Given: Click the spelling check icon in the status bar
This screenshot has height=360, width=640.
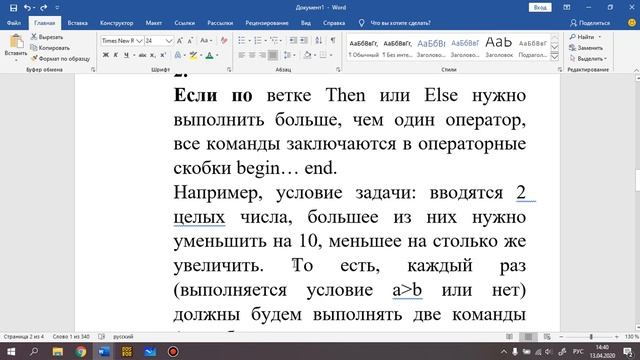Looking at the screenshot, I should (x=102, y=337).
